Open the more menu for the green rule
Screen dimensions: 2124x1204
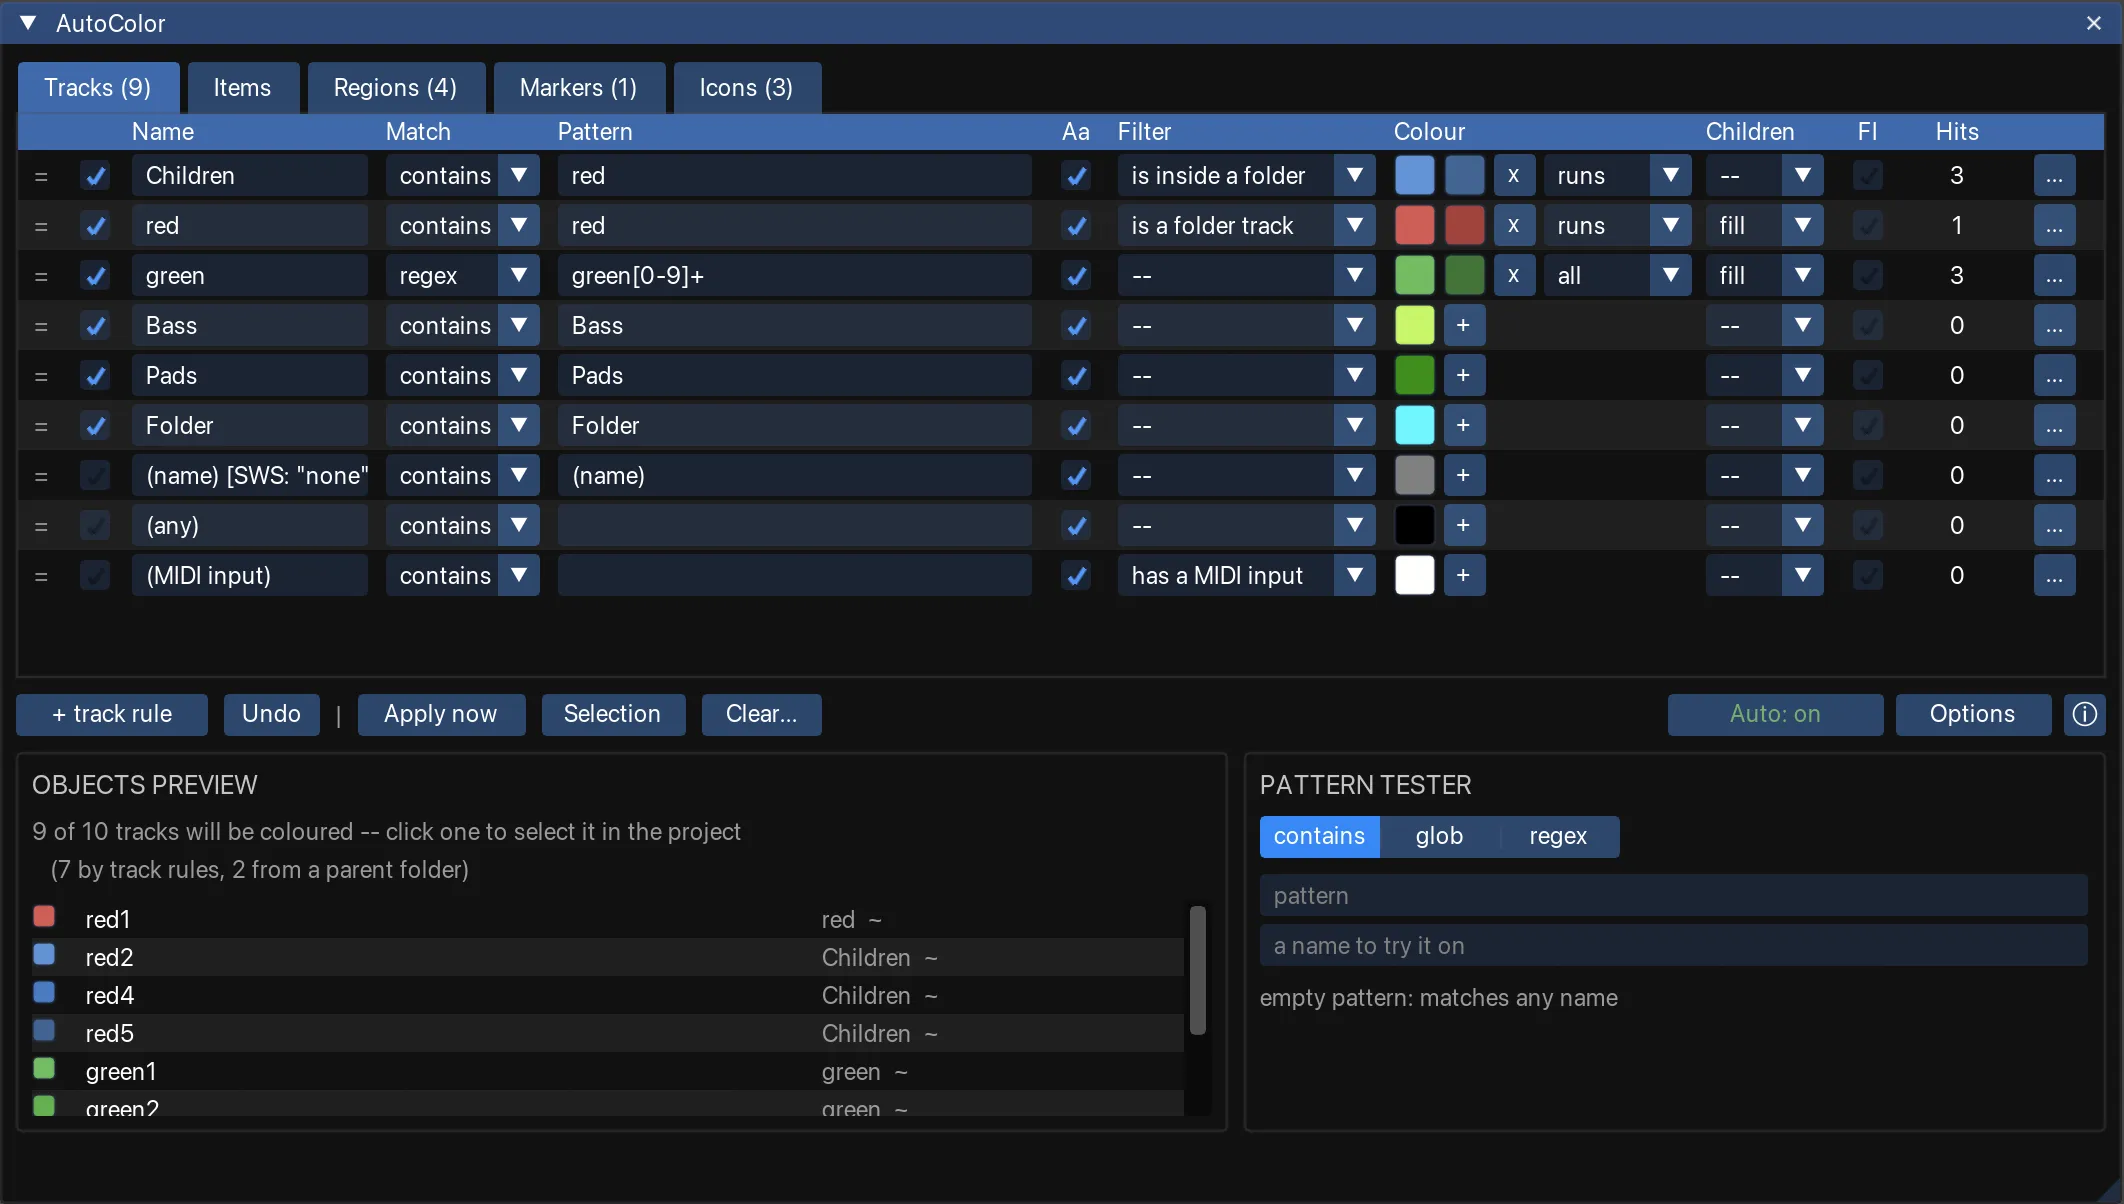tap(2054, 276)
